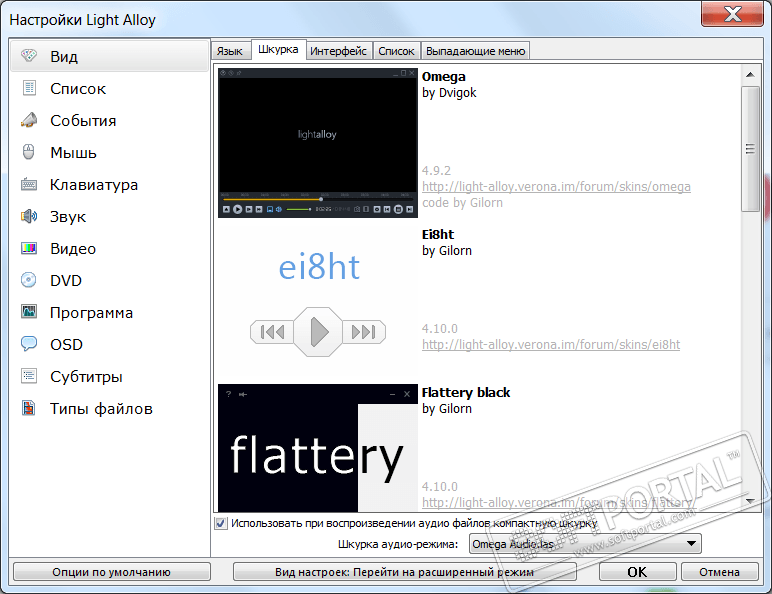Switch settings view to расширенный режим
Image resolution: width=772 pixels, height=594 pixels.
click(x=404, y=572)
